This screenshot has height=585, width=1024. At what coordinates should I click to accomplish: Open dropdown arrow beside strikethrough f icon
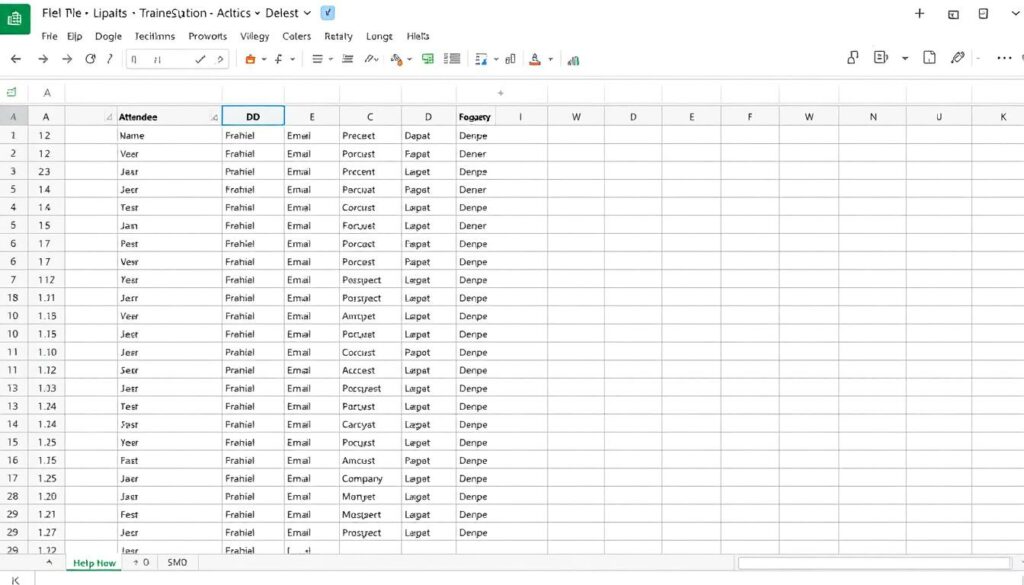(293, 59)
